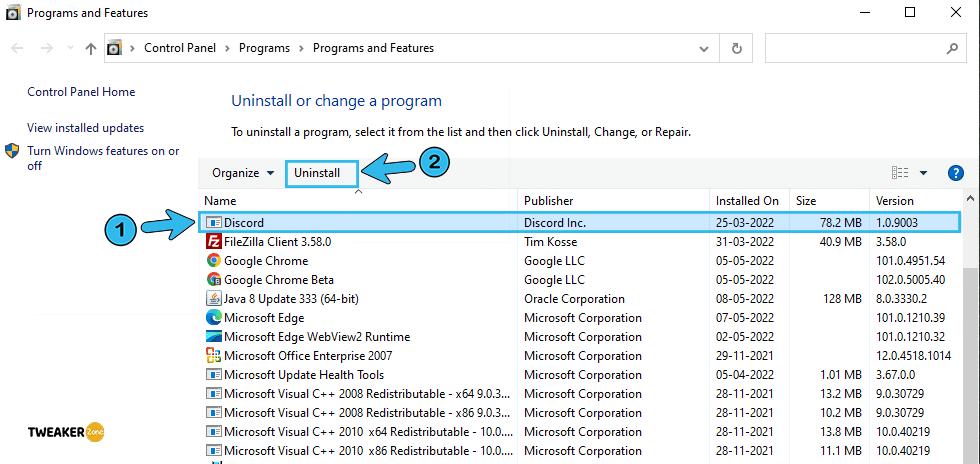Expand chevron after Programs breadcrumb
Image resolution: width=980 pixels, height=464 pixels.
(x=301, y=48)
